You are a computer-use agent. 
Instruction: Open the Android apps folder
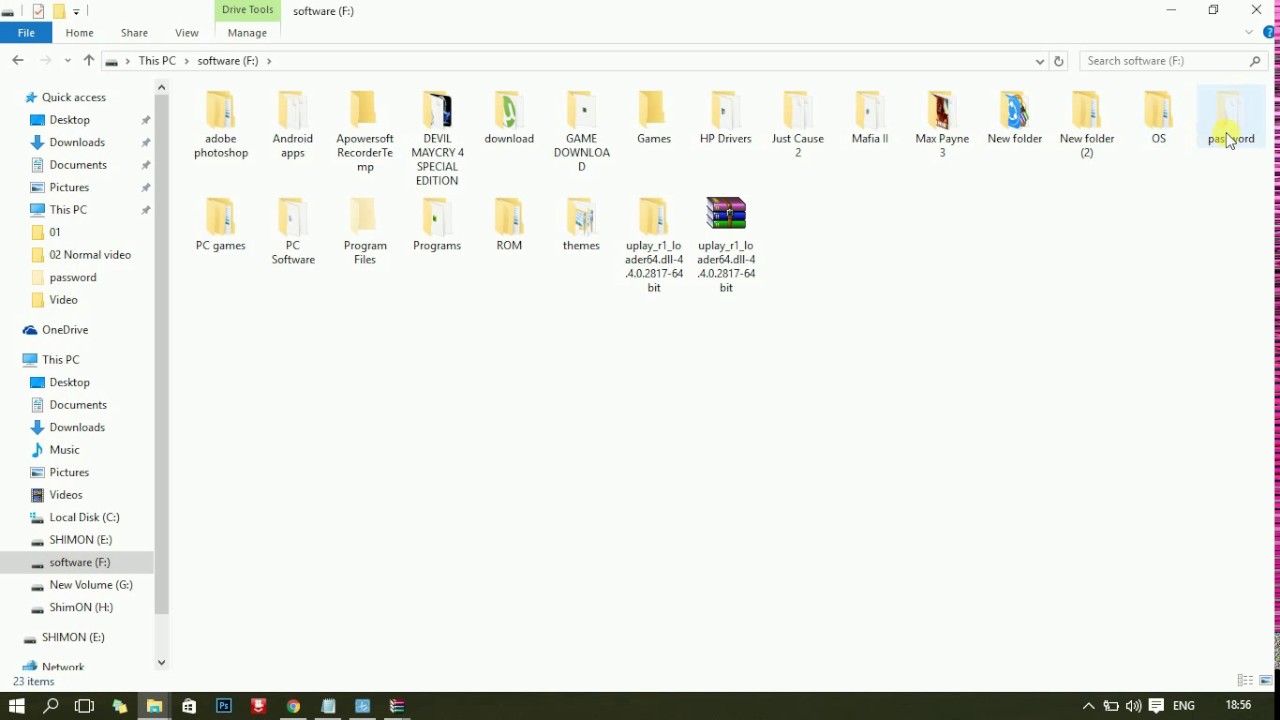coord(293,124)
